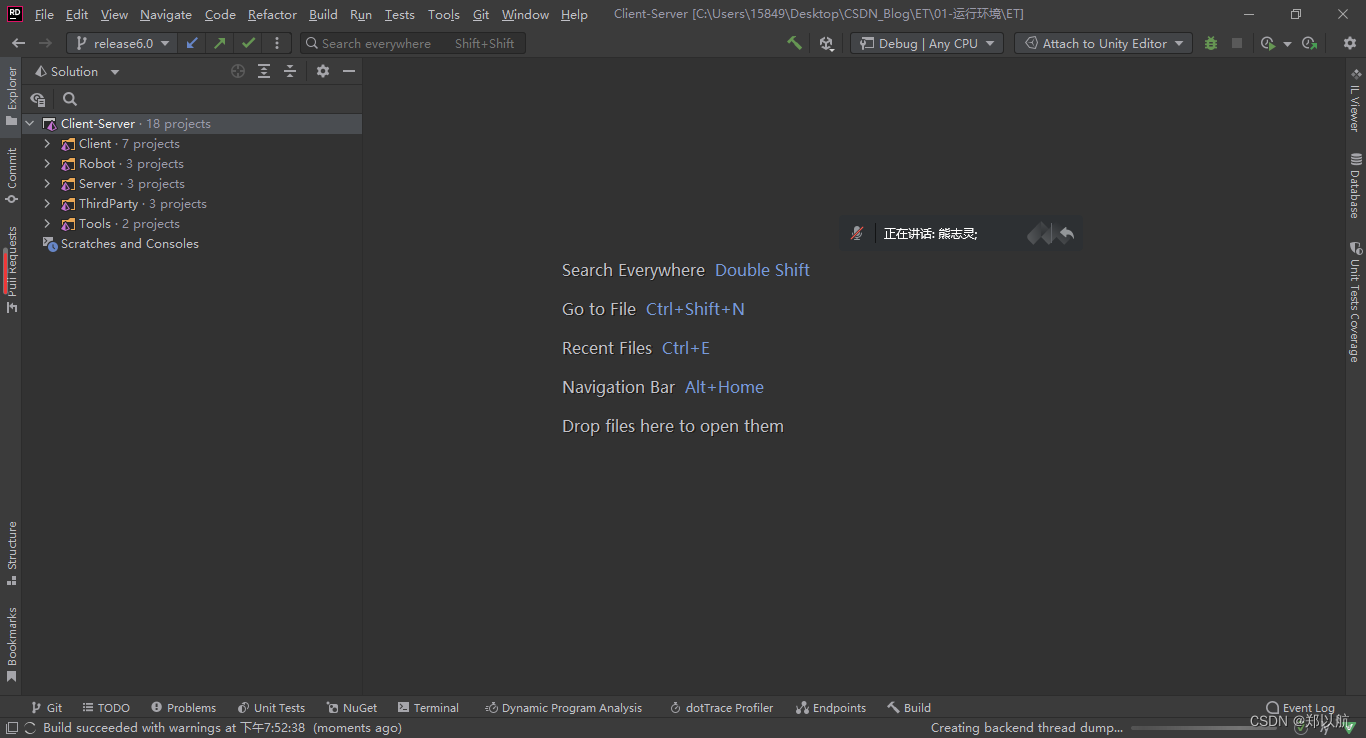Open the Tests menu
Image resolution: width=1366 pixels, height=738 pixels.
pyautogui.click(x=399, y=14)
